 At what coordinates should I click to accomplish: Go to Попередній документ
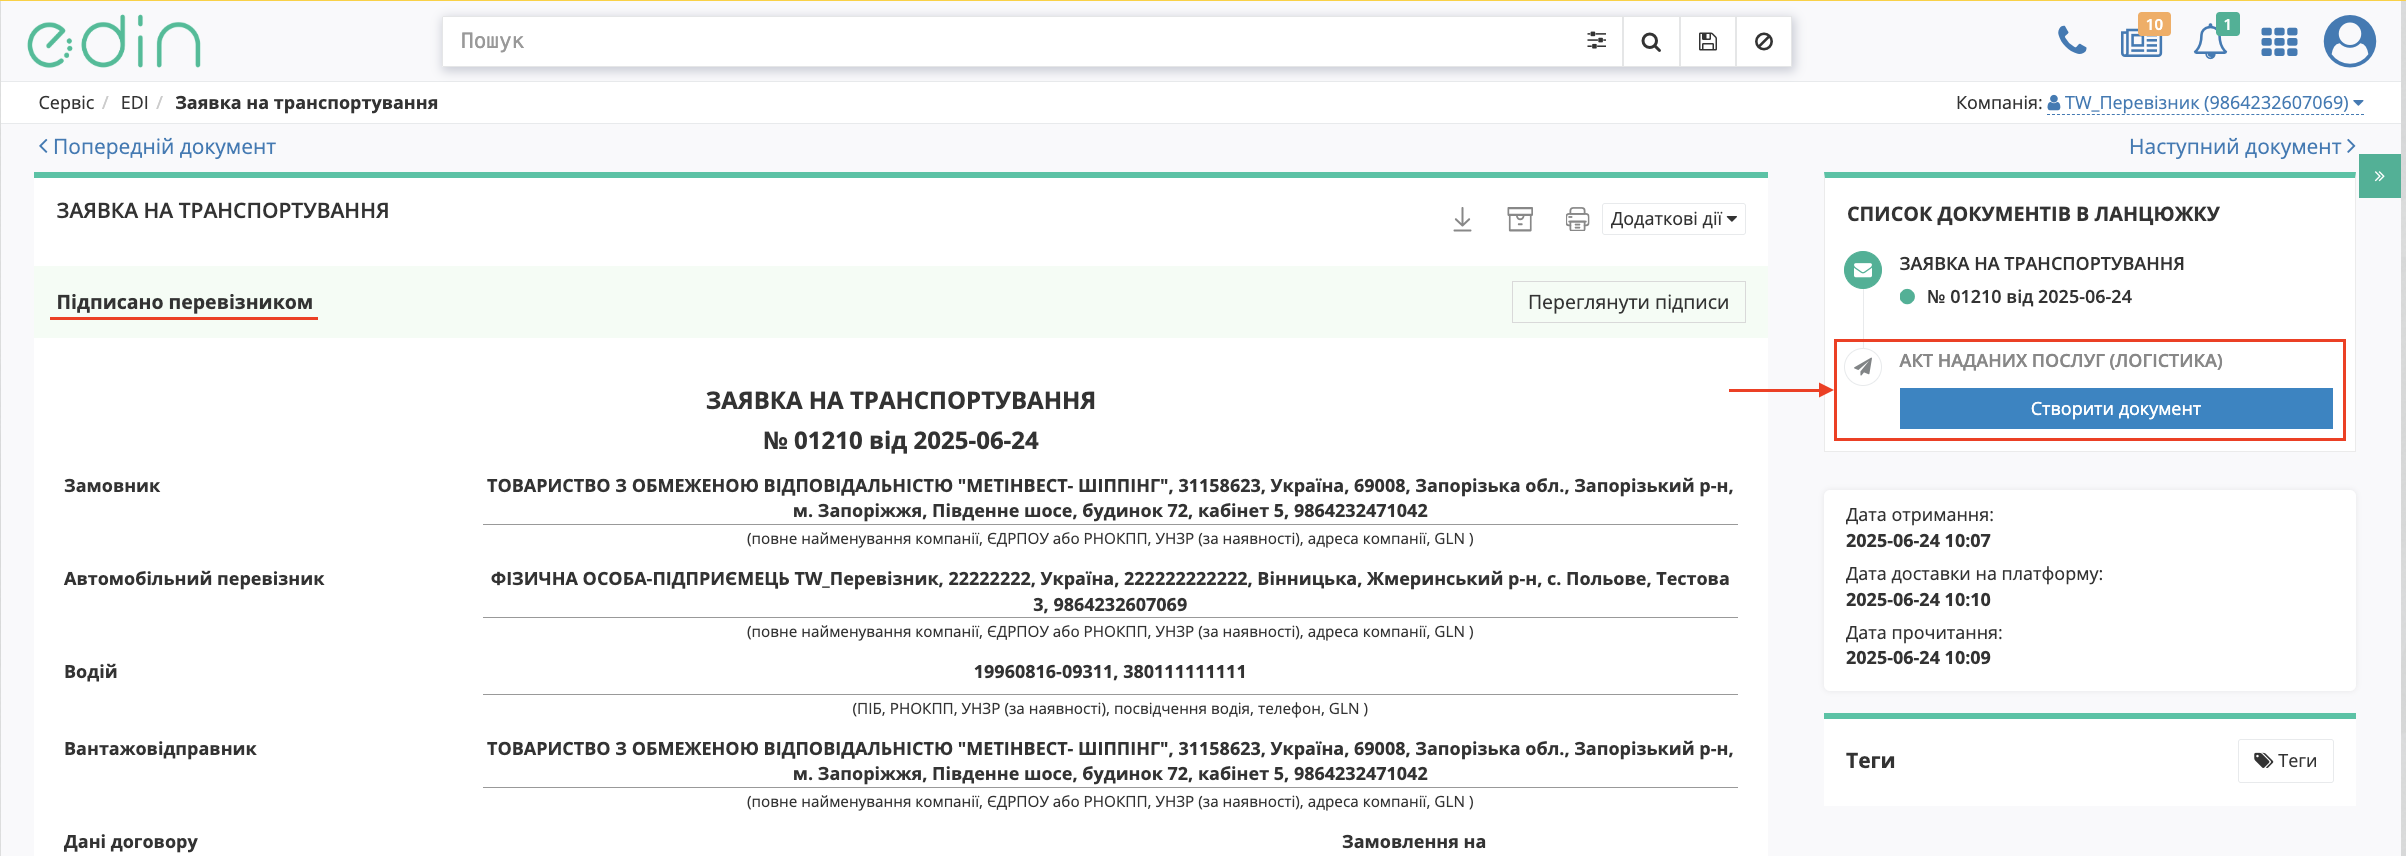coord(157,147)
